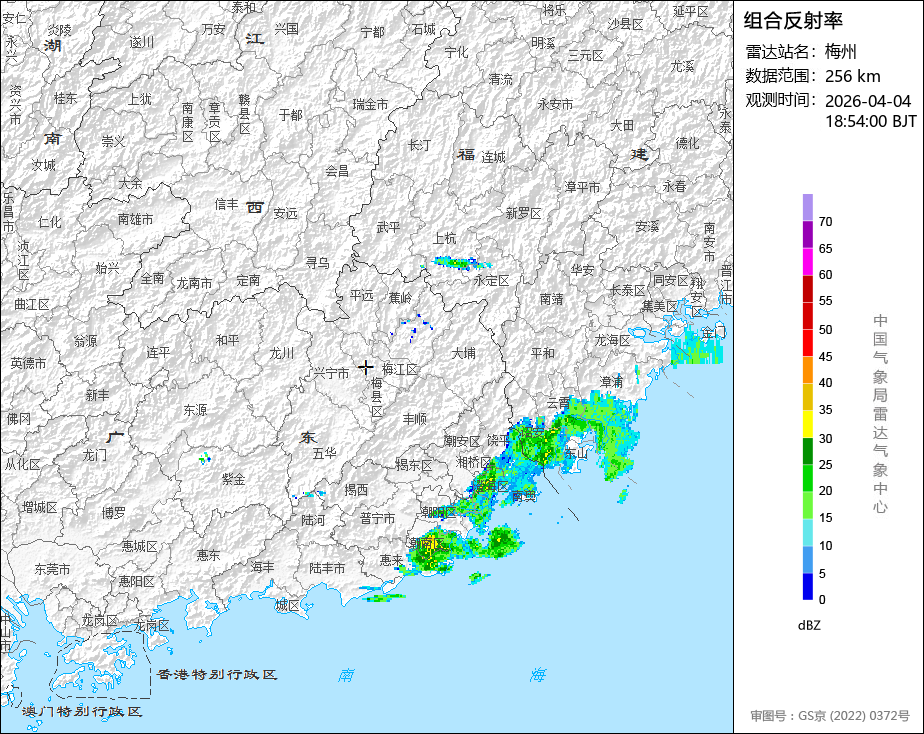Click the 永安市 map label
The width and height of the screenshot is (924, 734).
click(x=555, y=104)
